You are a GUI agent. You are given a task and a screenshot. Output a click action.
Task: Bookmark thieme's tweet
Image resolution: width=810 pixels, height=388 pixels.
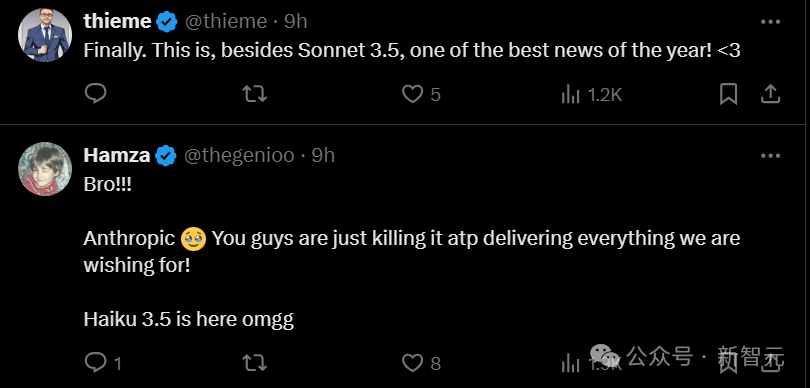(728, 94)
